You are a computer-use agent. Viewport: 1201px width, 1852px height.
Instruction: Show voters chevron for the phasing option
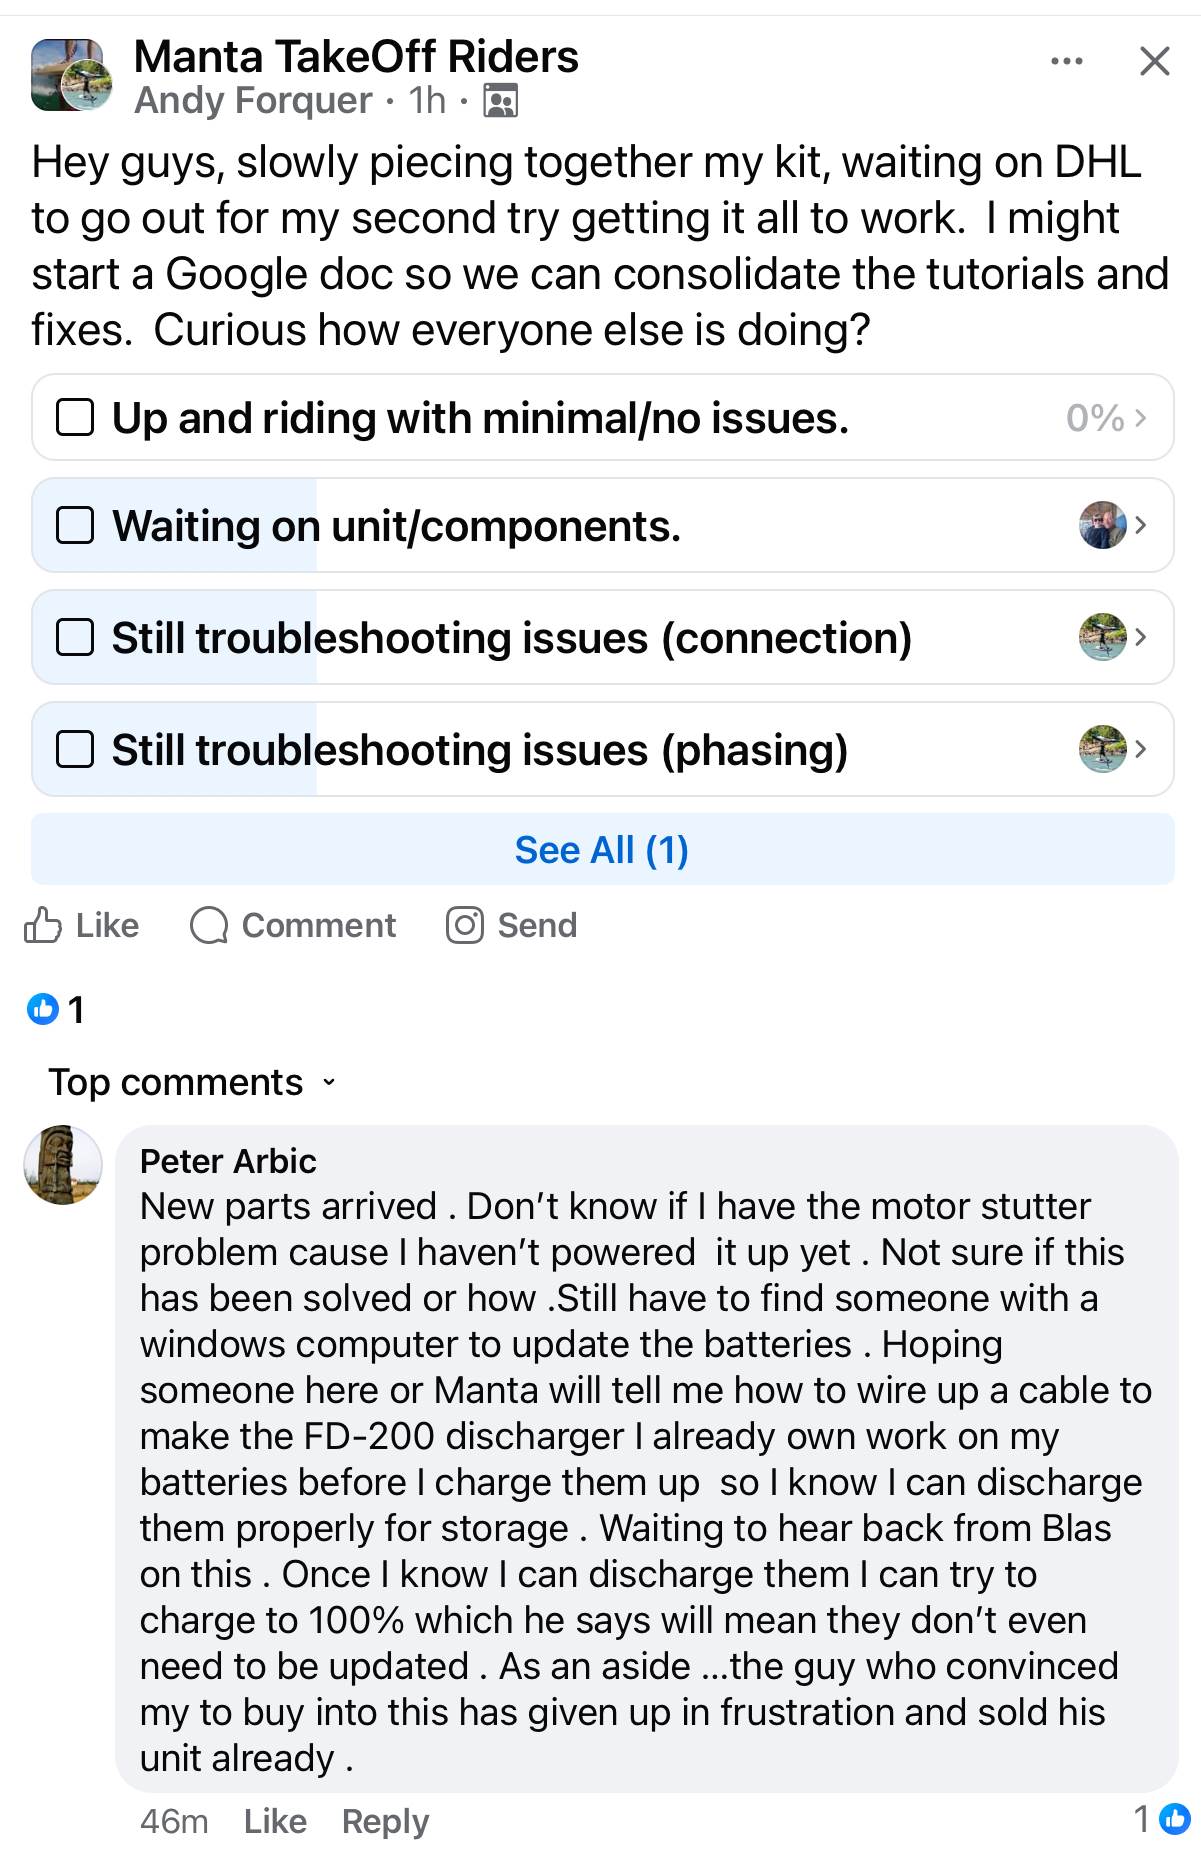[x=1140, y=749]
